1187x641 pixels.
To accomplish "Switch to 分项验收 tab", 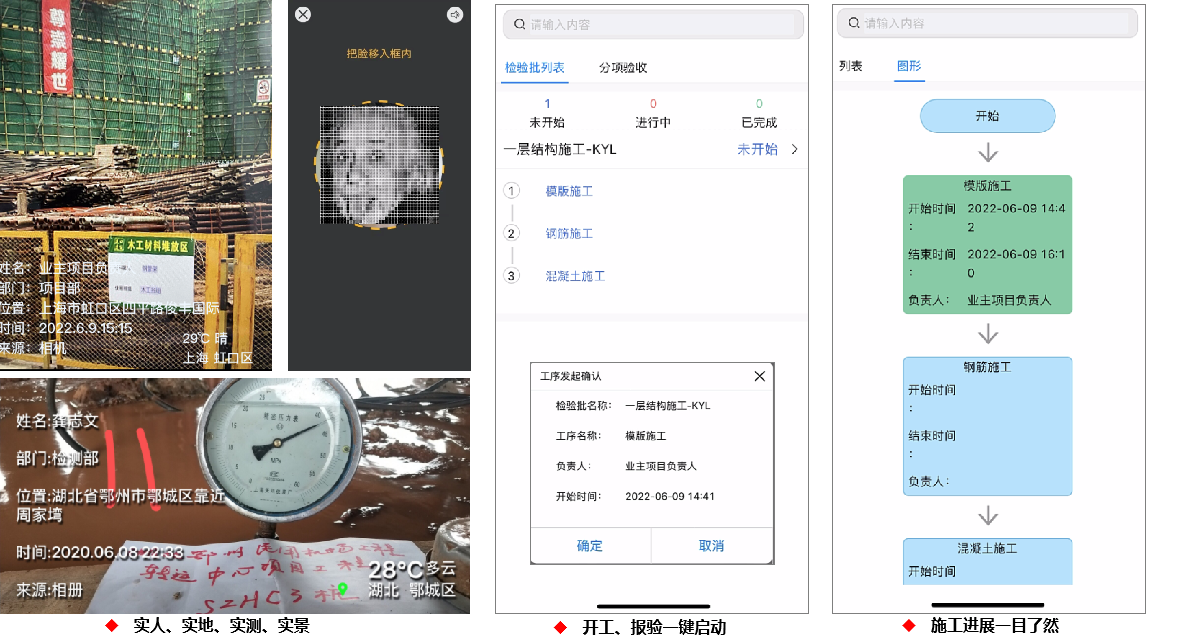I will coord(623,68).
